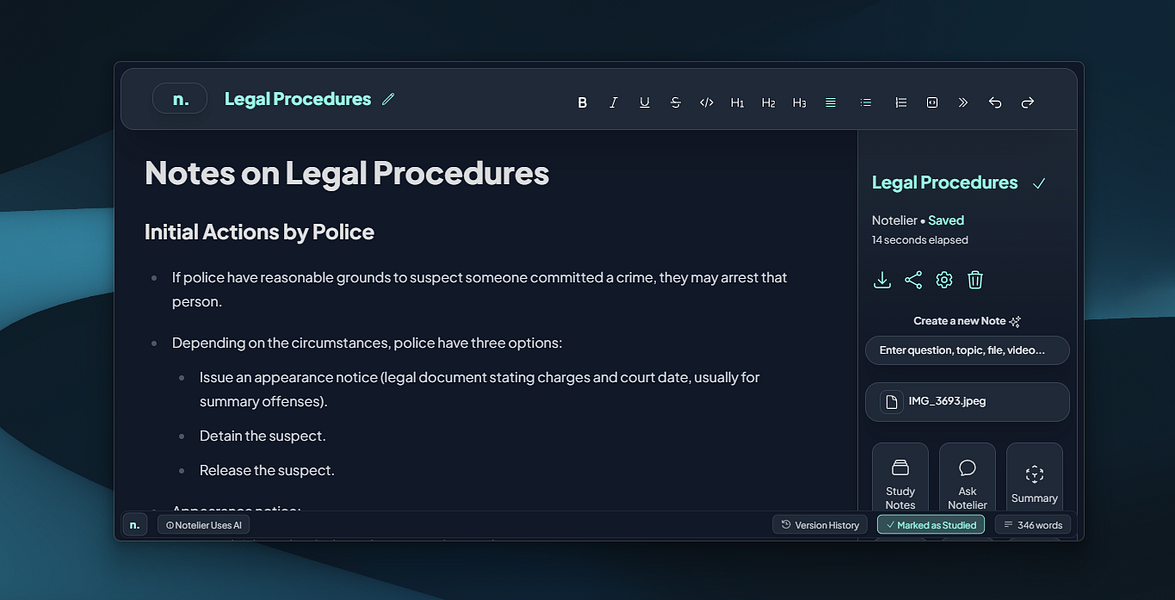Toggle bold formatting
Viewport: 1175px width, 600px height.
coord(582,103)
